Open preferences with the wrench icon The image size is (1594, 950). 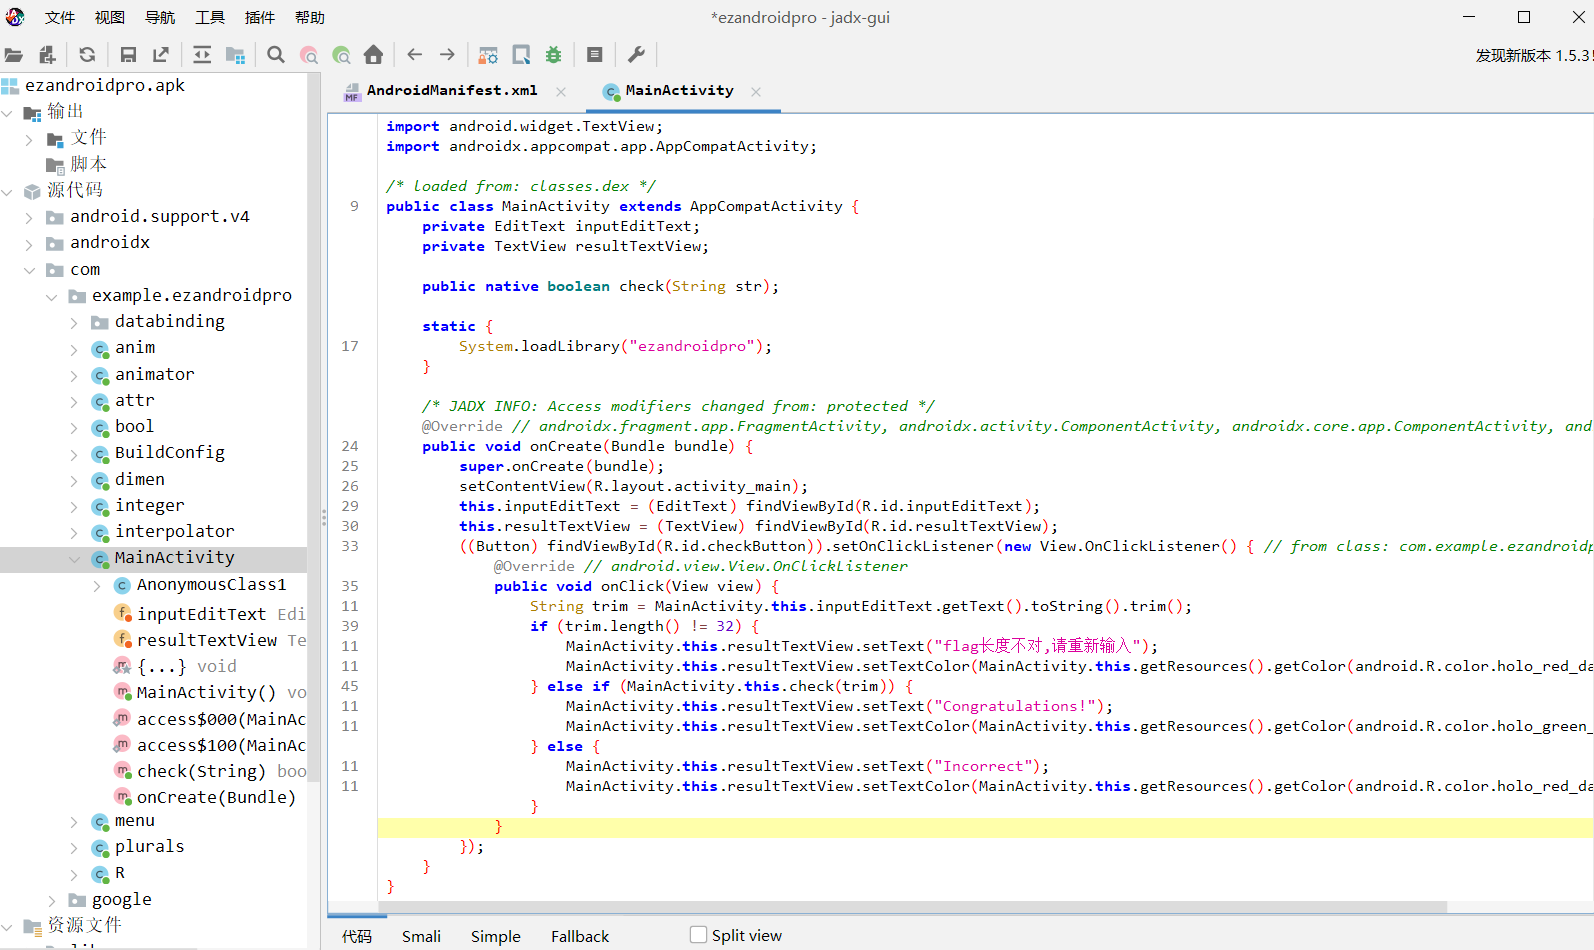tap(636, 55)
